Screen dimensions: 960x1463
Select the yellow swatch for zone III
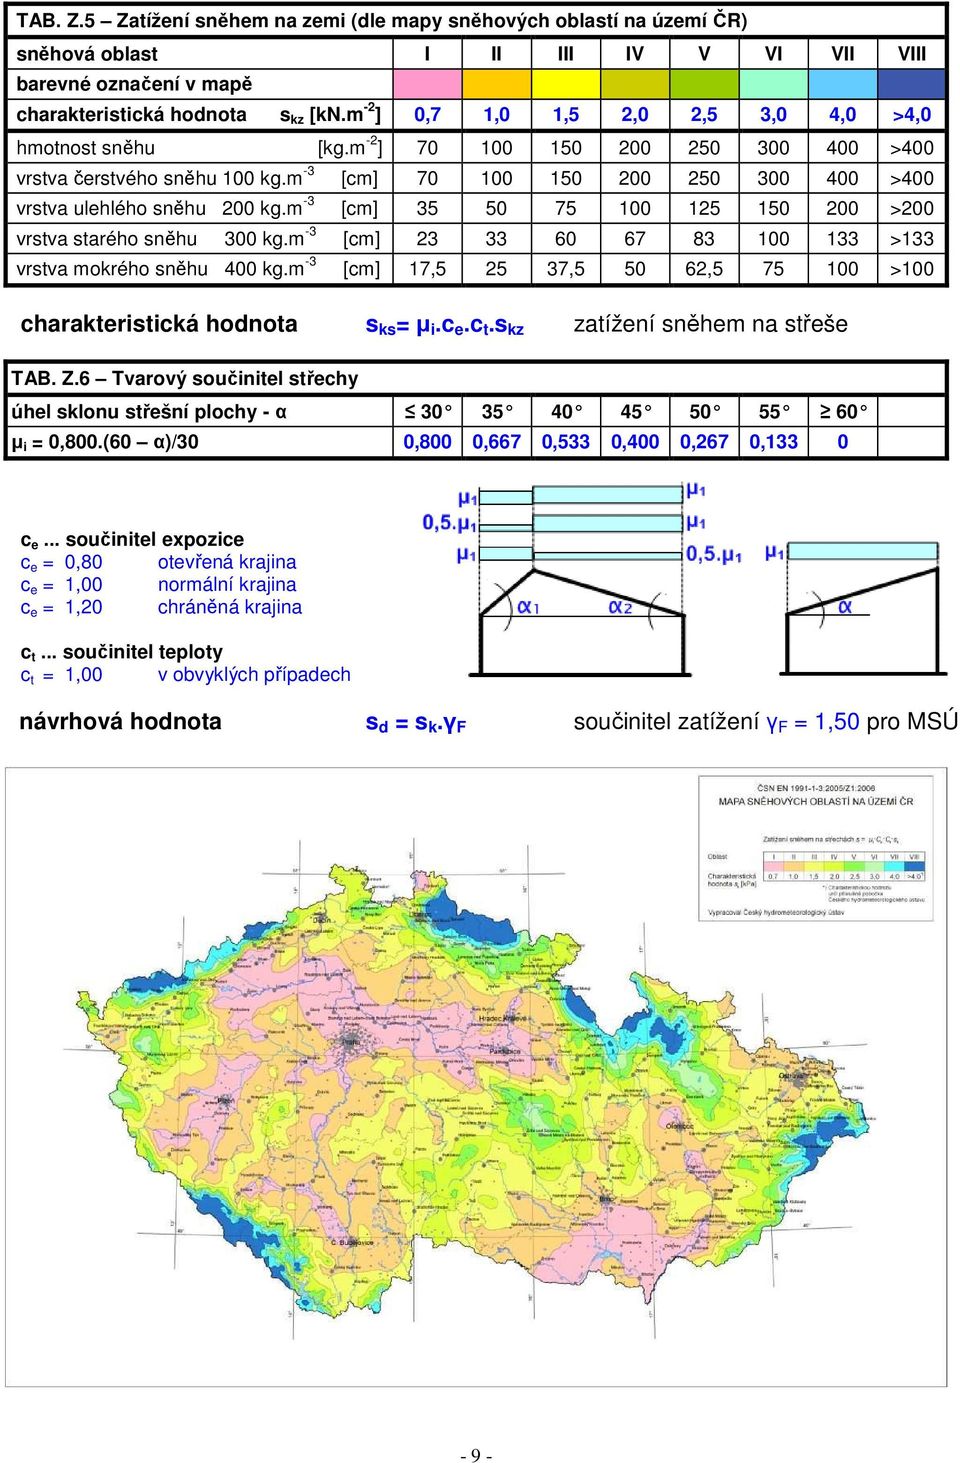(x=565, y=84)
